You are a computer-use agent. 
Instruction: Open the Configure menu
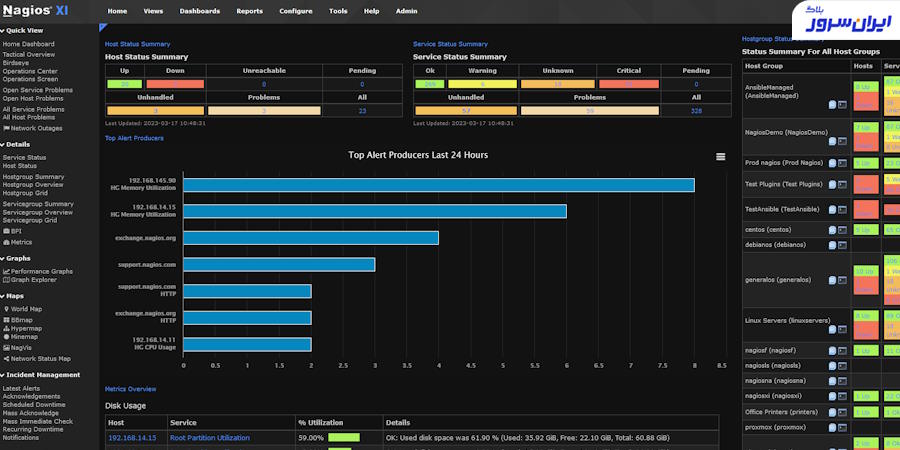pos(296,11)
